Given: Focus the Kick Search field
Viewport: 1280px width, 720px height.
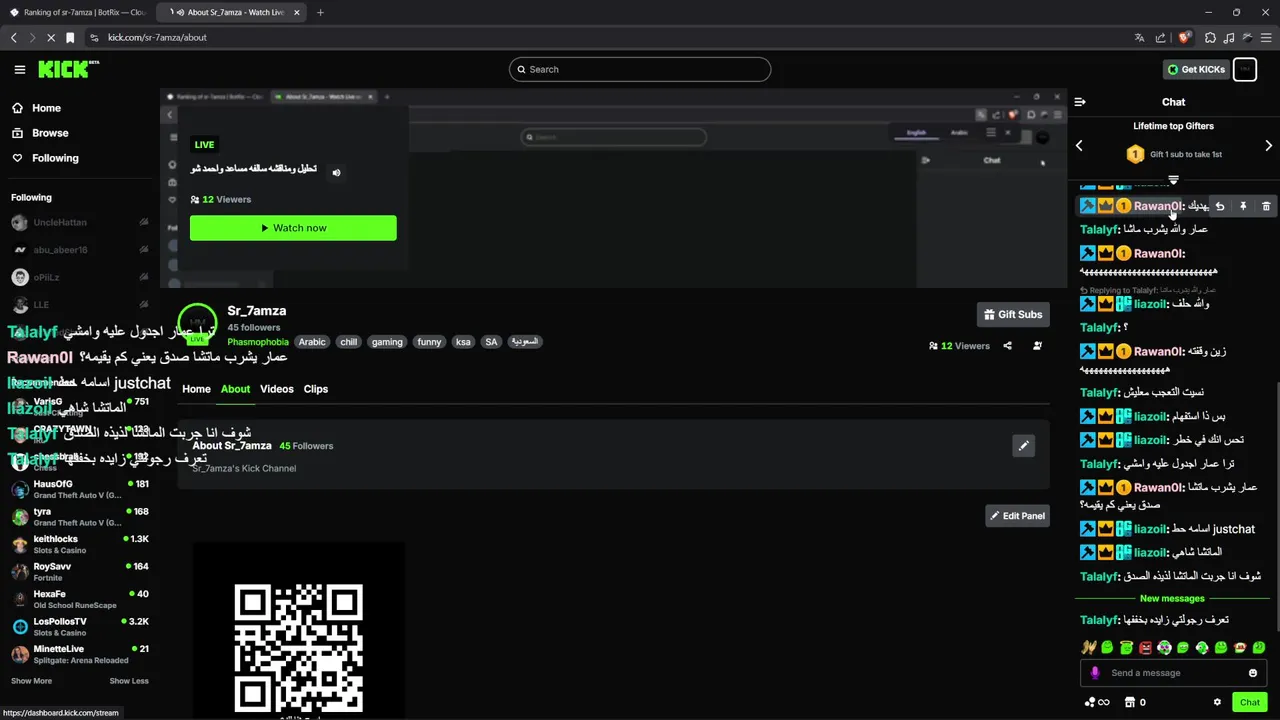Looking at the screenshot, I should click(x=640, y=69).
